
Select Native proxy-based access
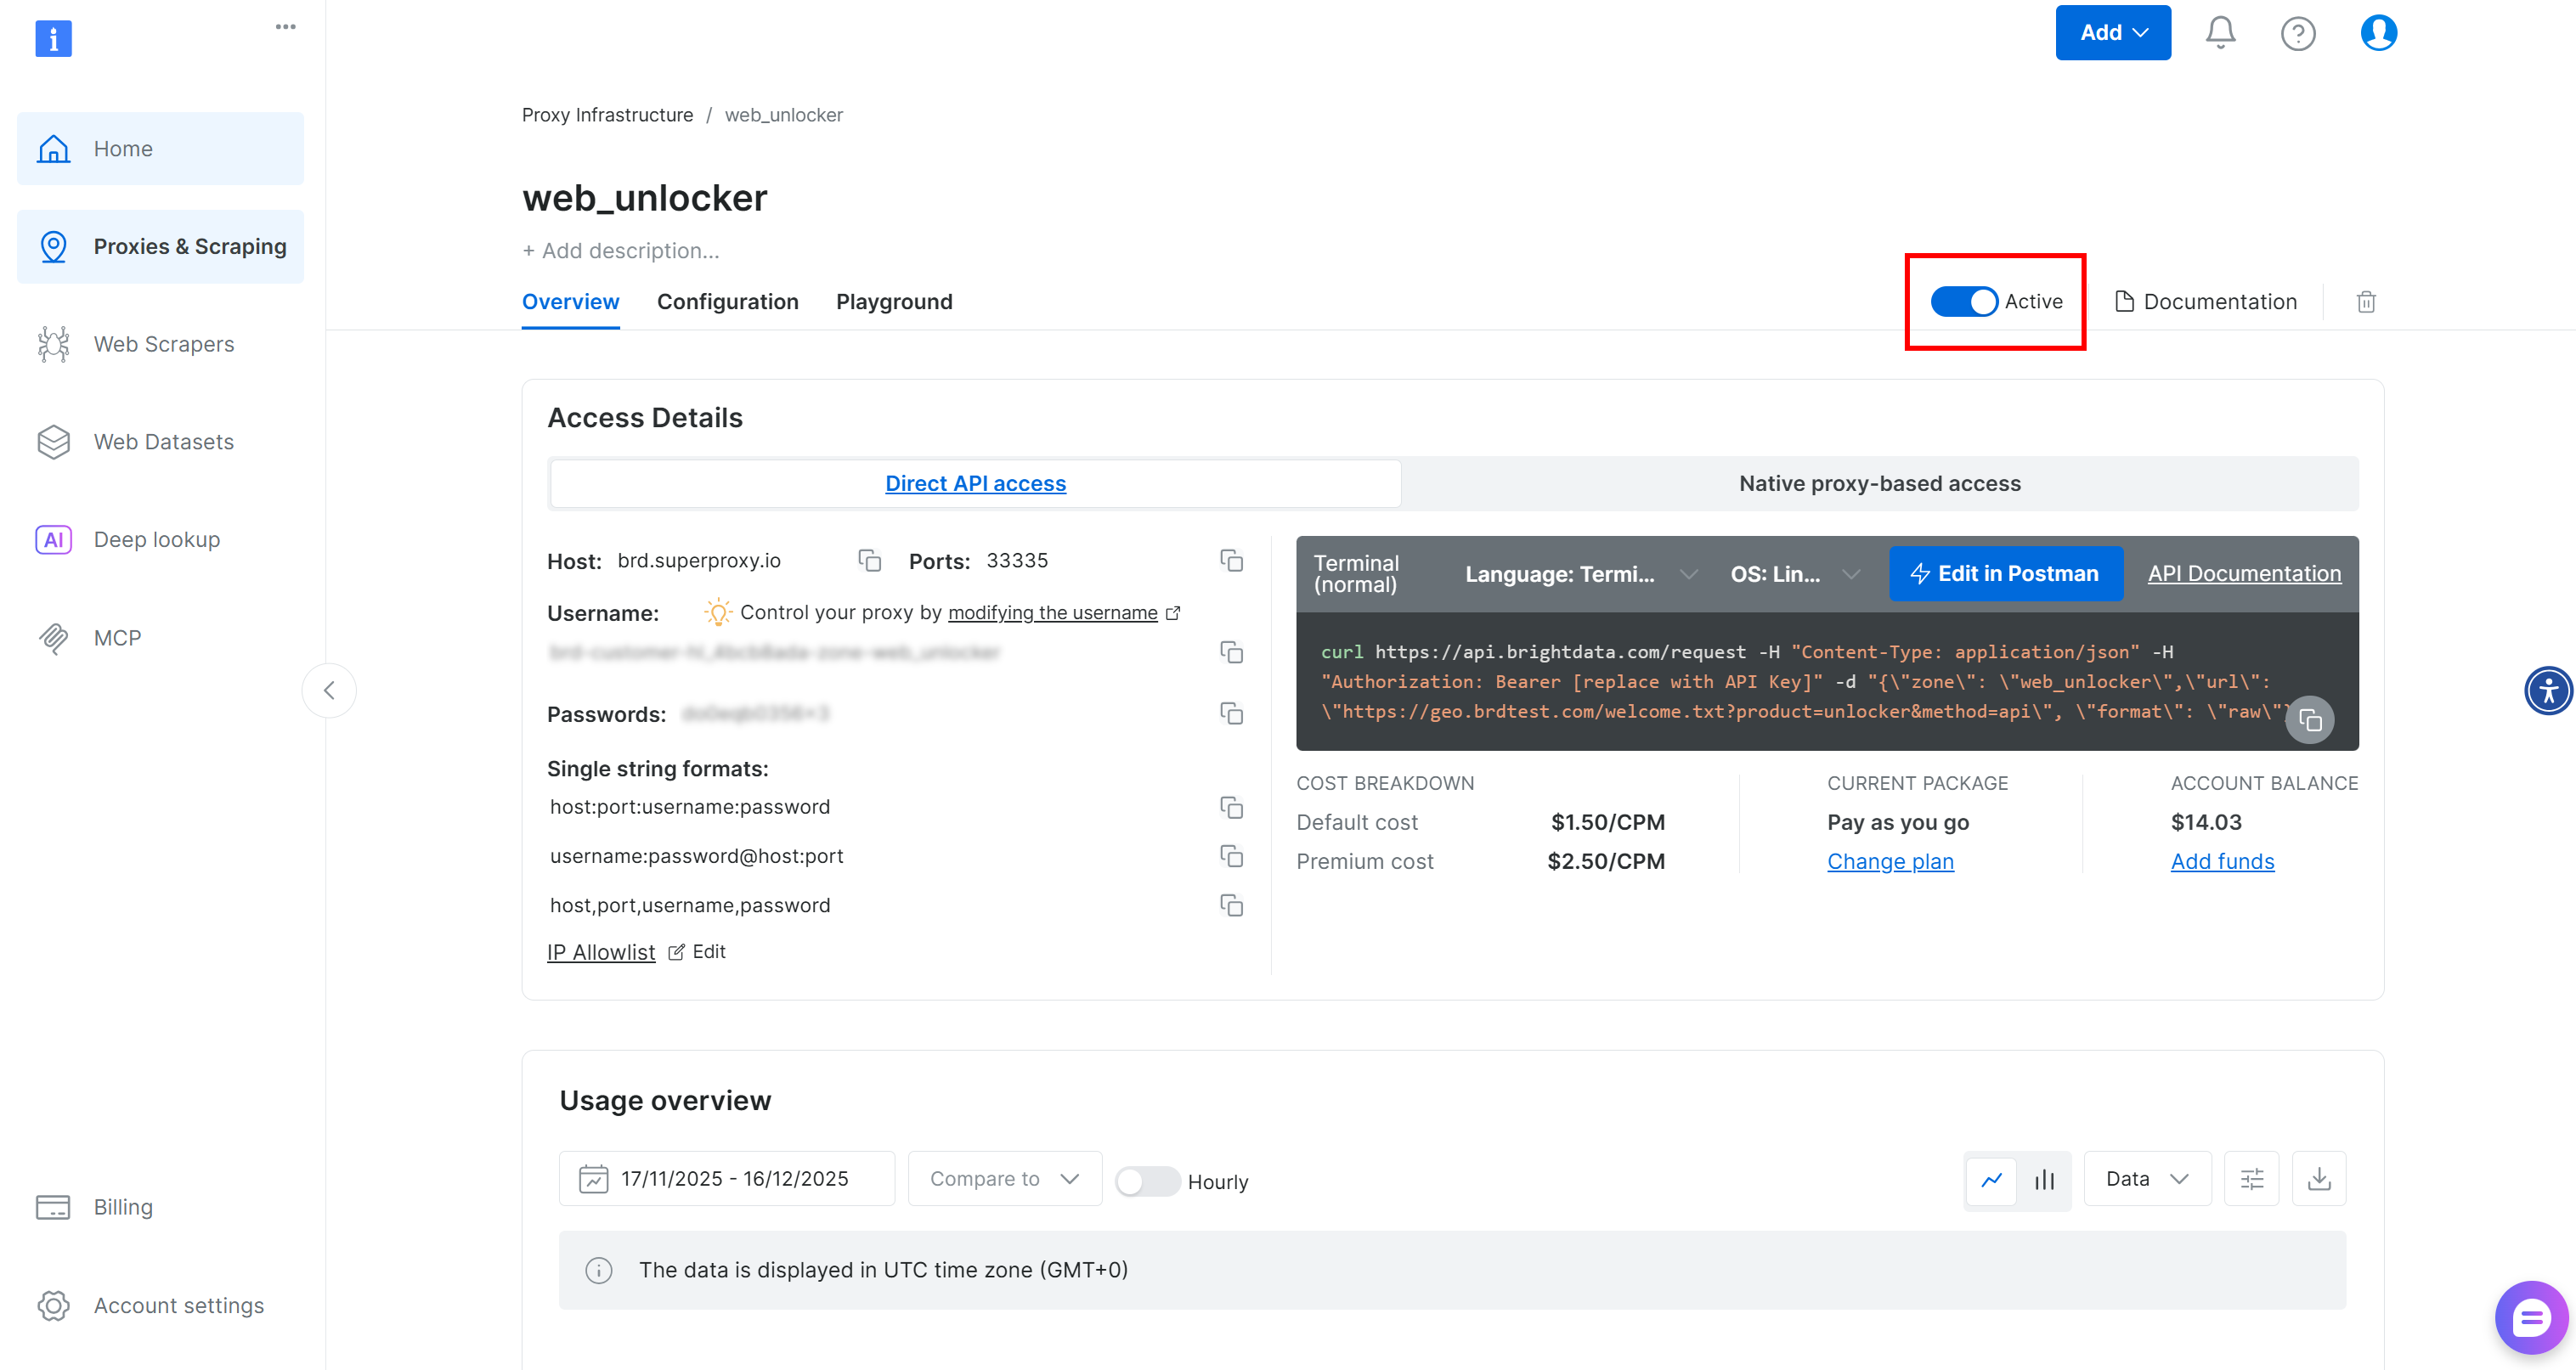(1880, 483)
